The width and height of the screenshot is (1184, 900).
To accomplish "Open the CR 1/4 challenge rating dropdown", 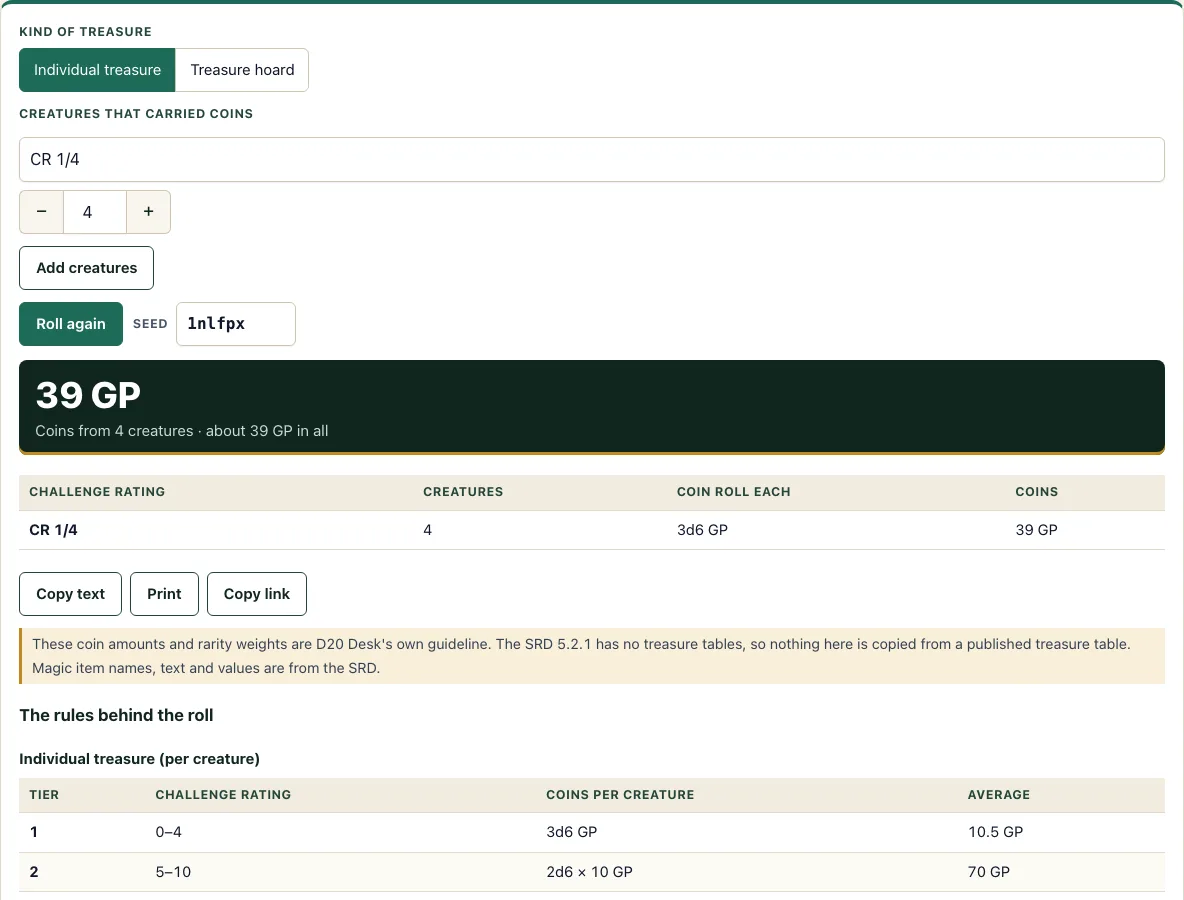I will click(x=591, y=159).
